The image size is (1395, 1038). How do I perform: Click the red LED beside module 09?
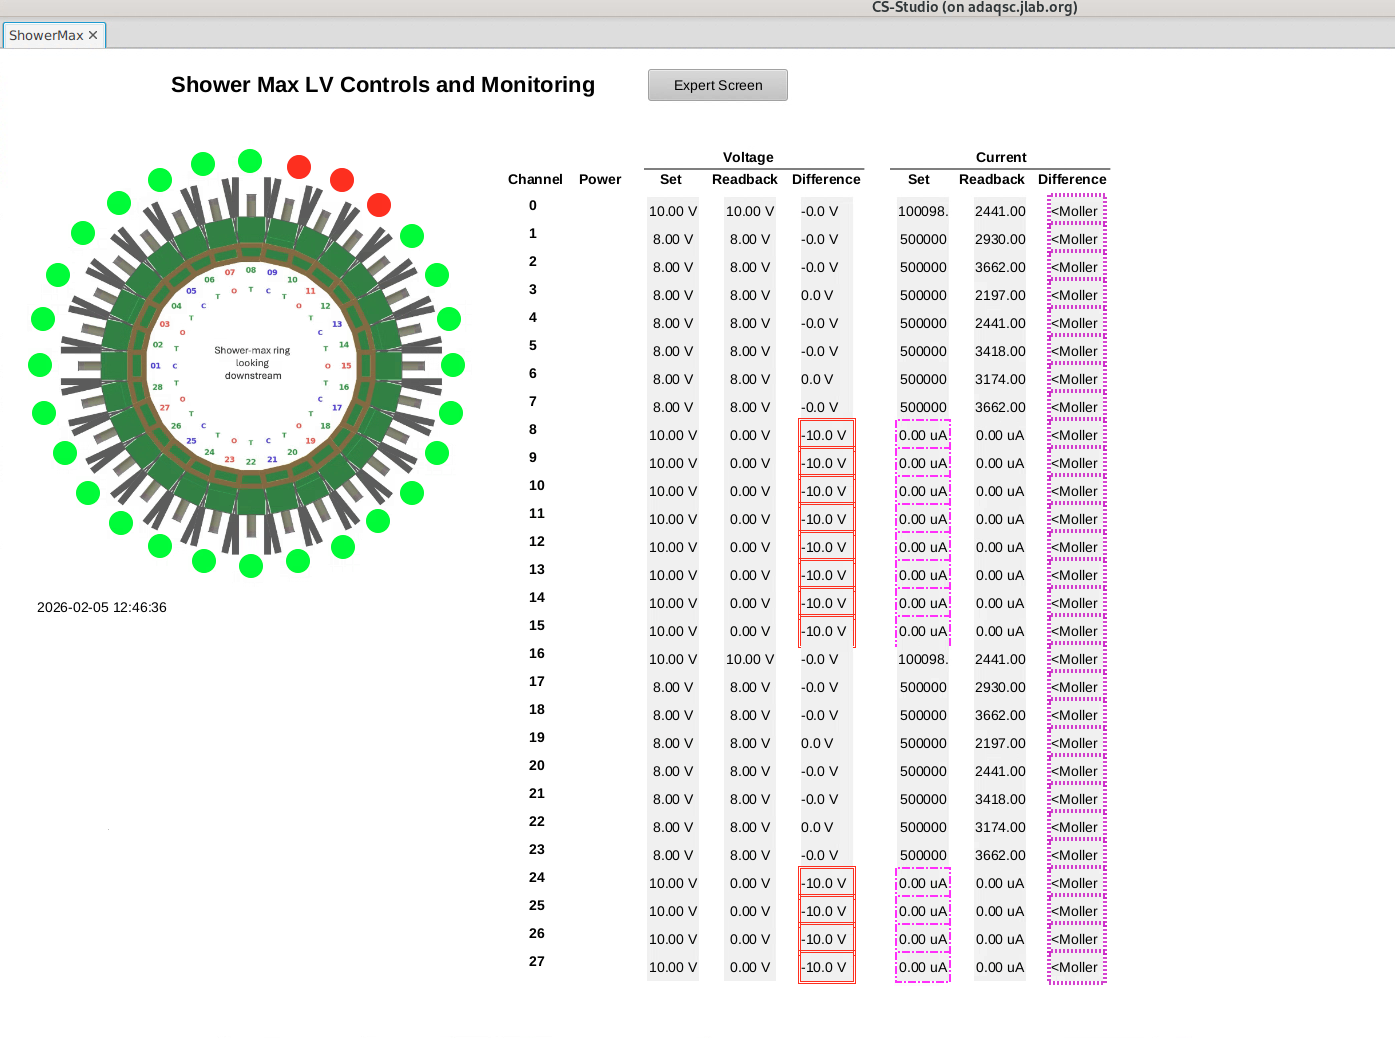298,167
